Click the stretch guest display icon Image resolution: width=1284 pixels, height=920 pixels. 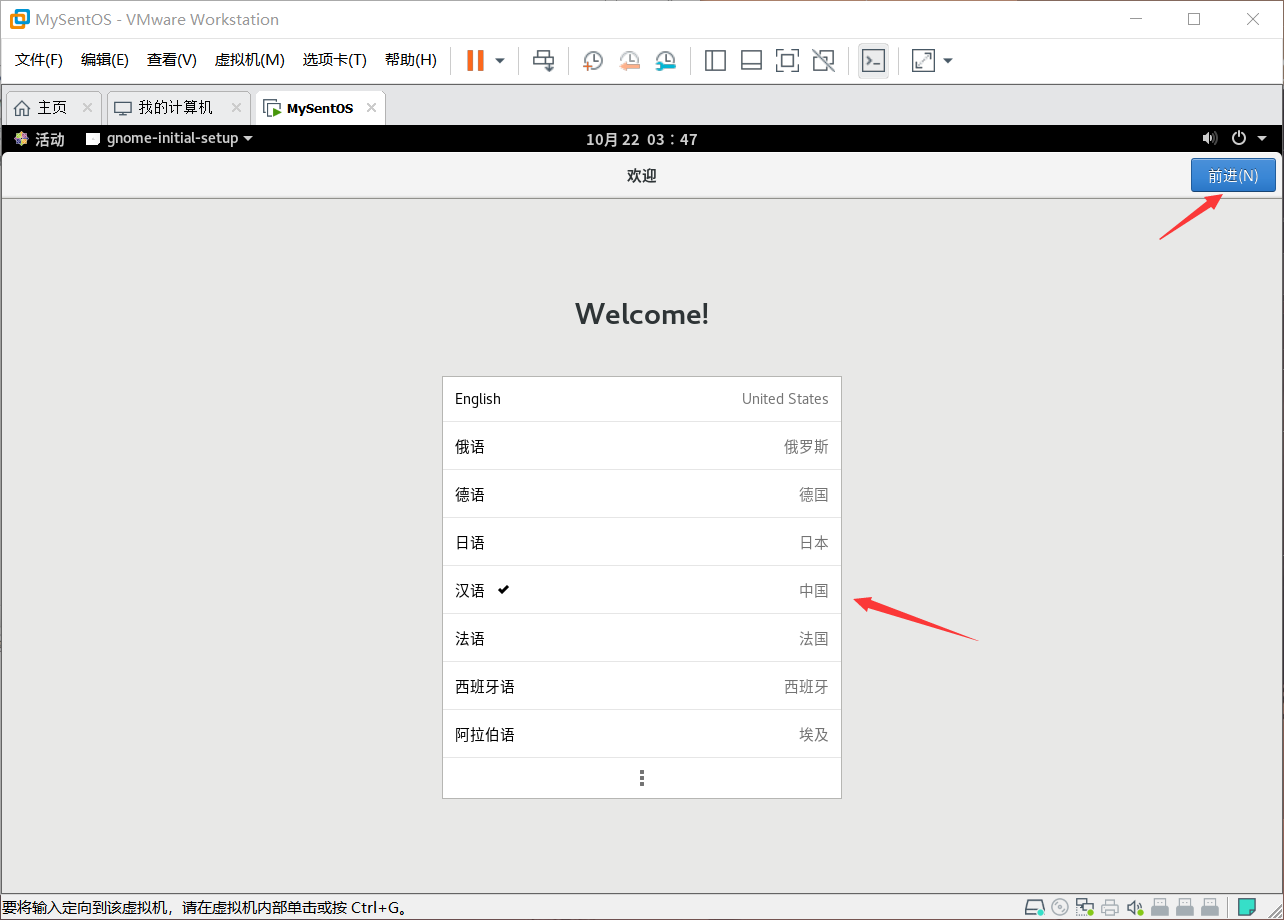pyautogui.click(x=923, y=61)
